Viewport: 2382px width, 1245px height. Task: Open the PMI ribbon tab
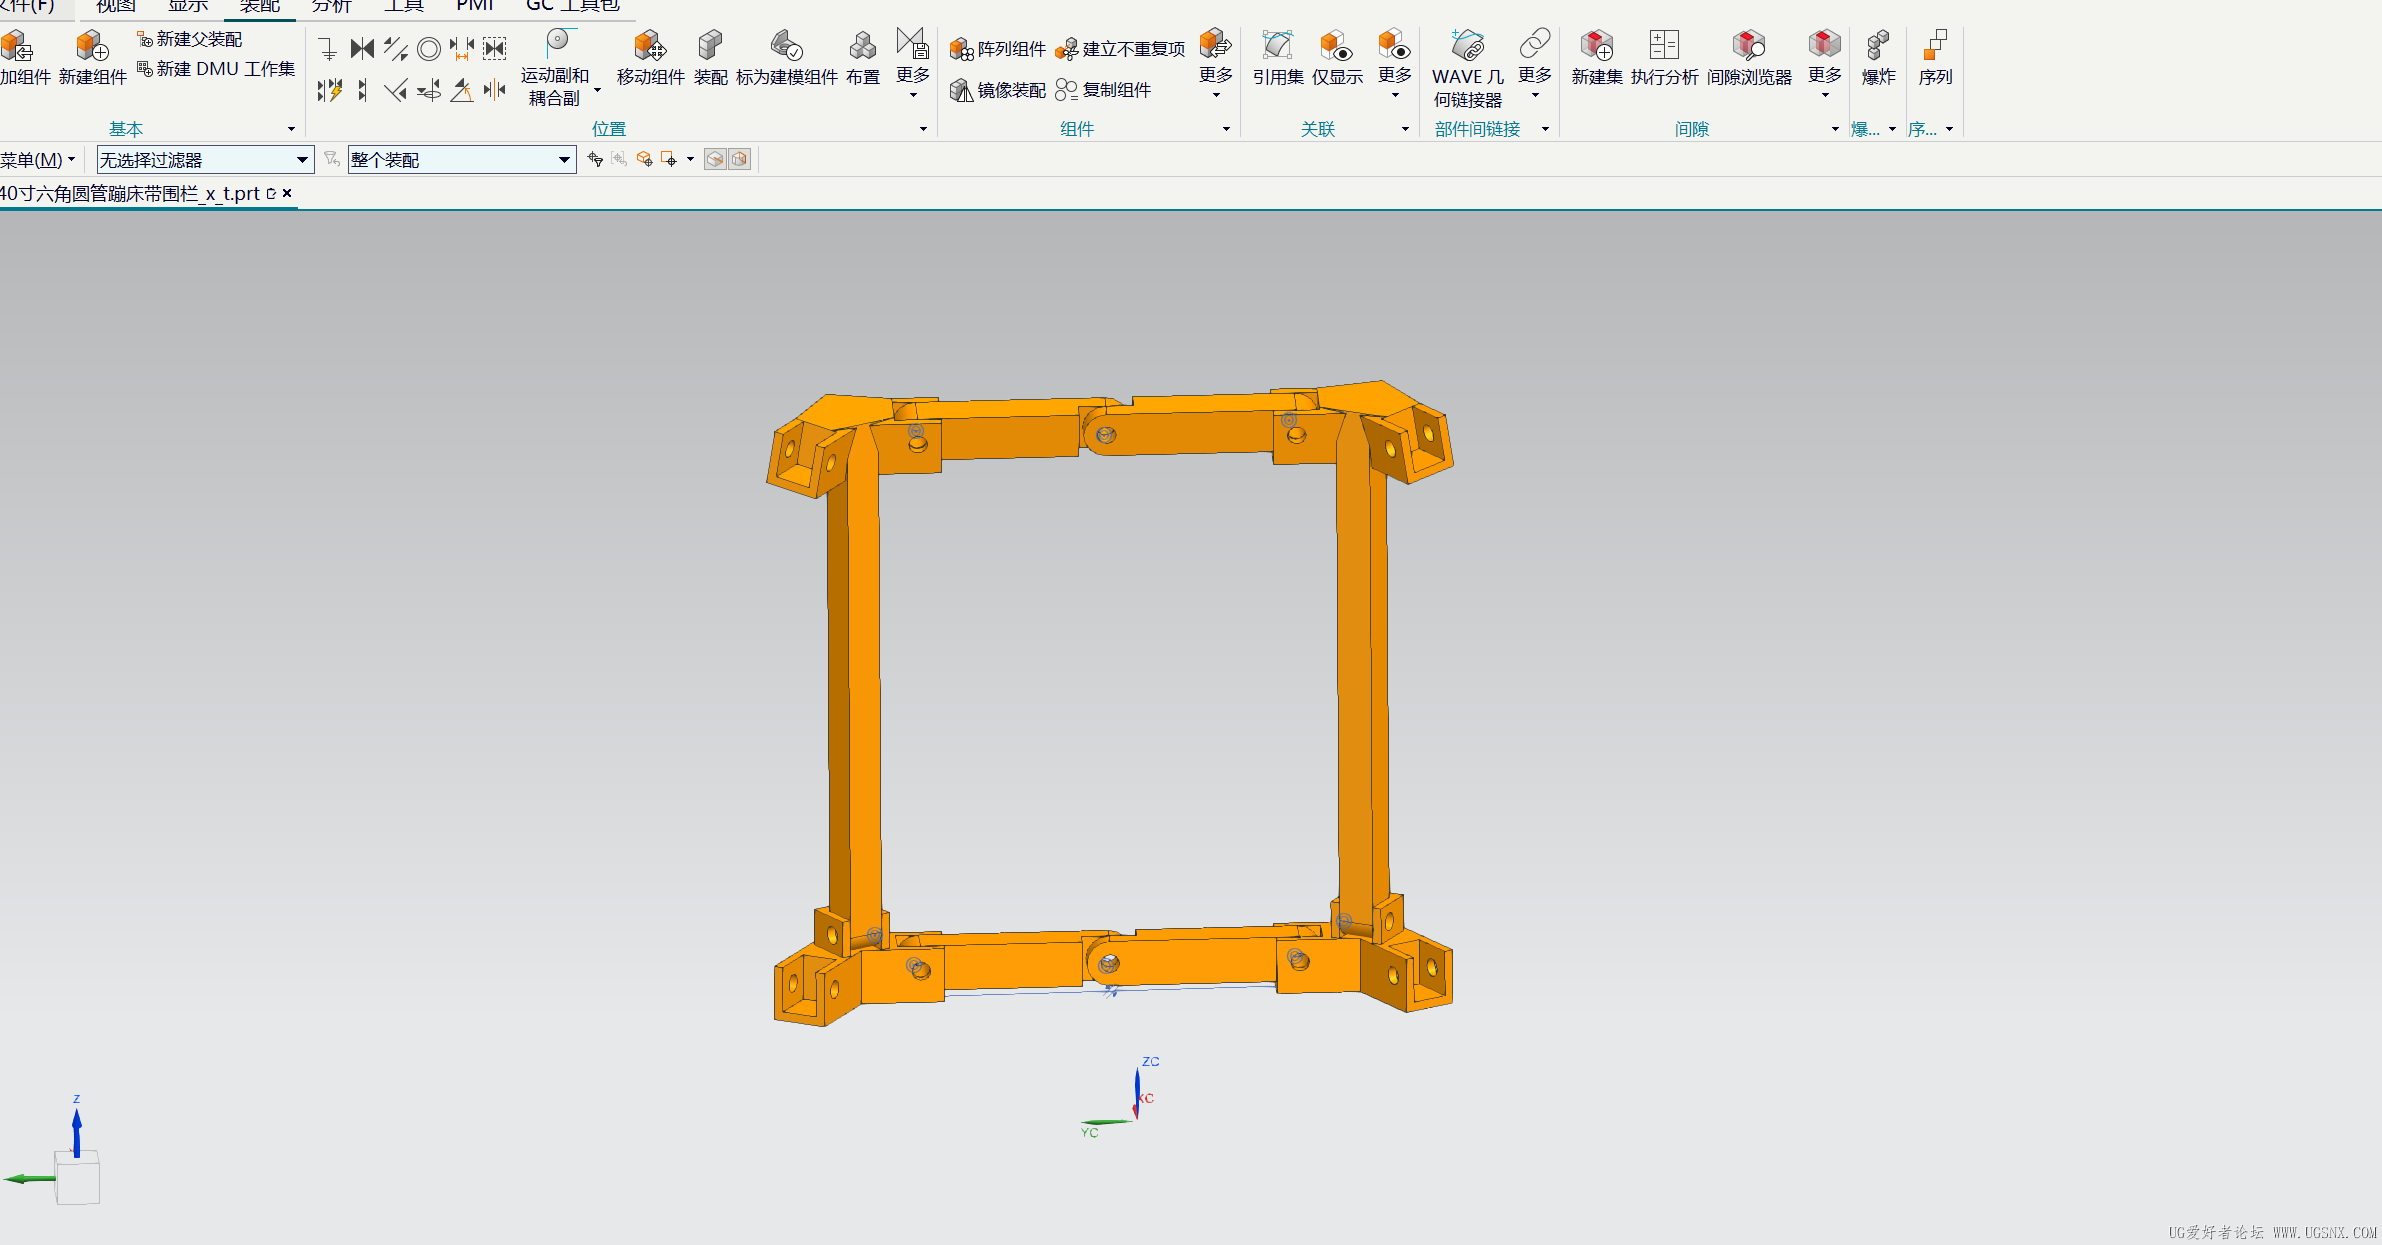coord(475,6)
